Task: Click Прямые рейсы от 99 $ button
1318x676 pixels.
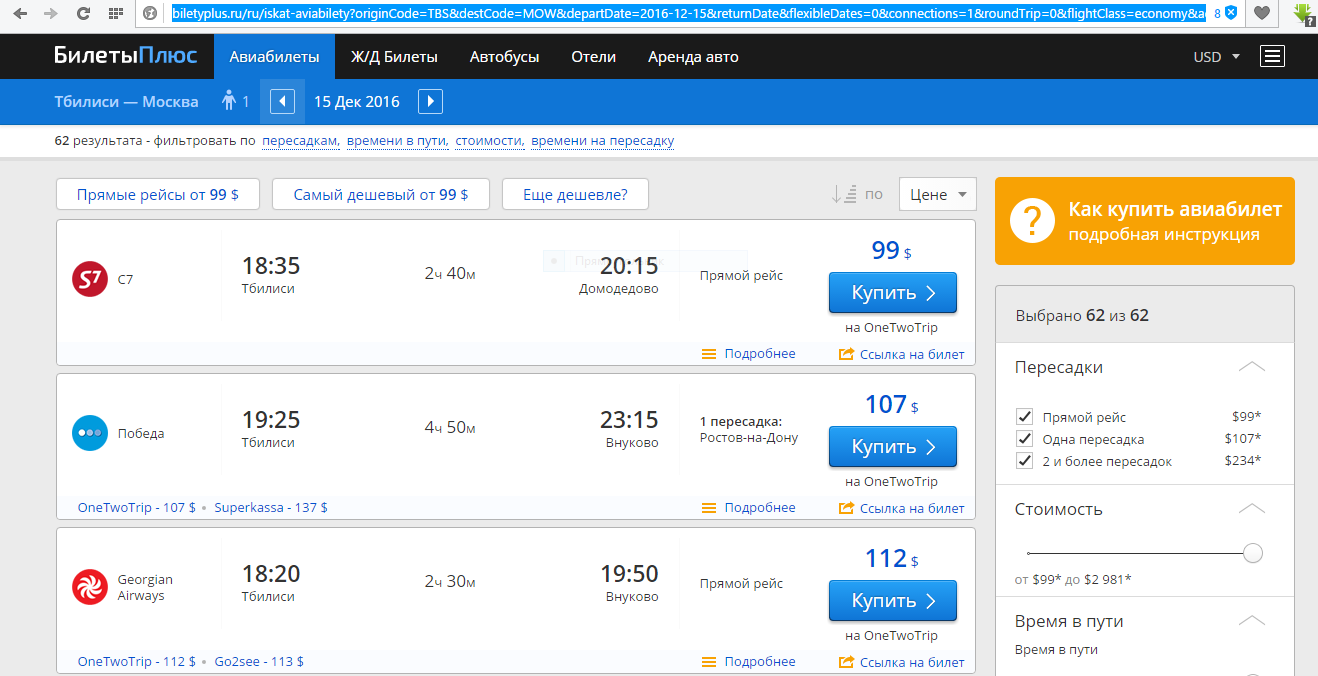Action: coord(158,194)
